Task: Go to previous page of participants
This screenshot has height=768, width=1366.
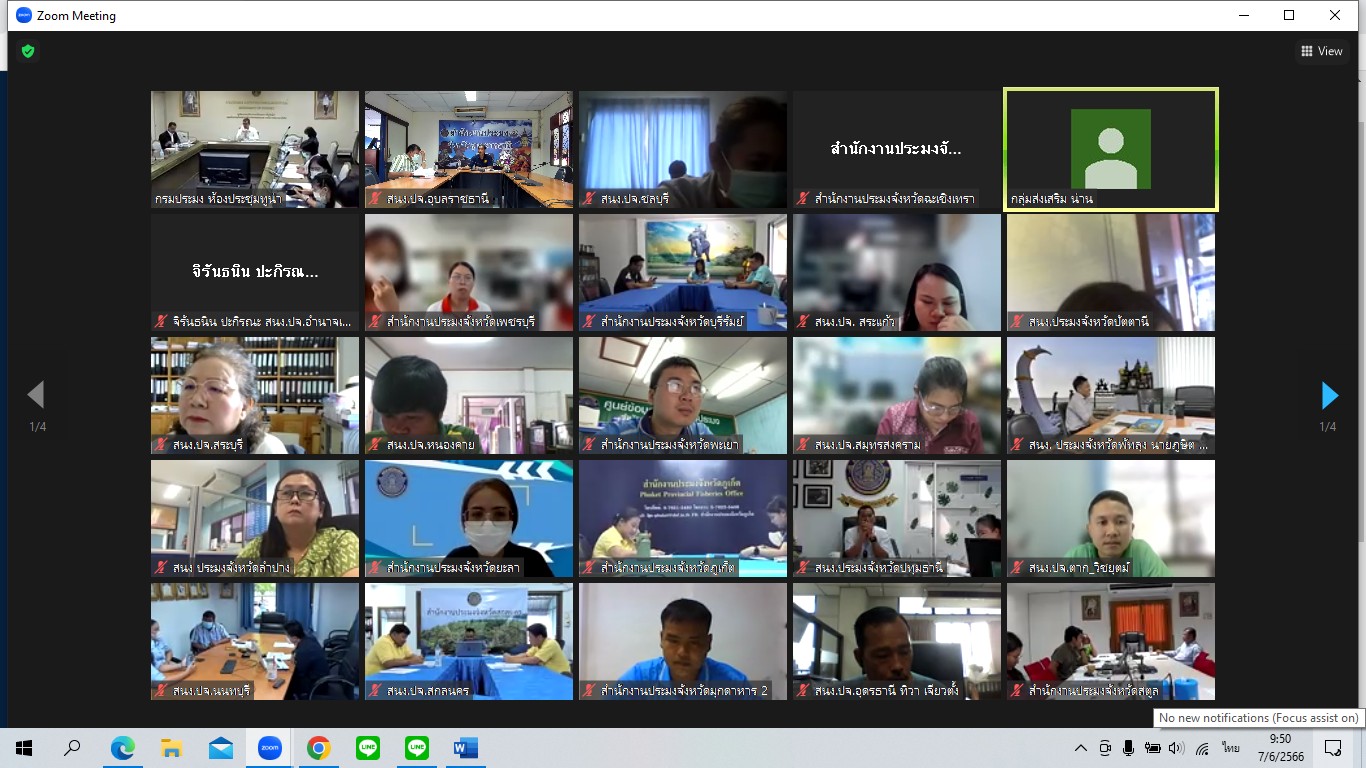Action: [36, 396]
